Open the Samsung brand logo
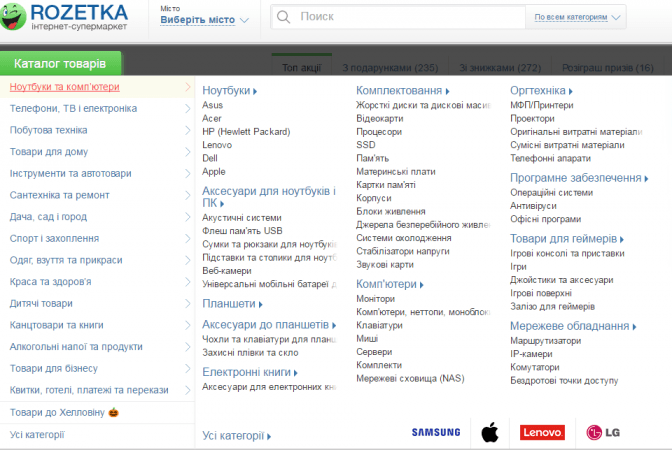The image size is (672, 450). click(x=436, y=432)
